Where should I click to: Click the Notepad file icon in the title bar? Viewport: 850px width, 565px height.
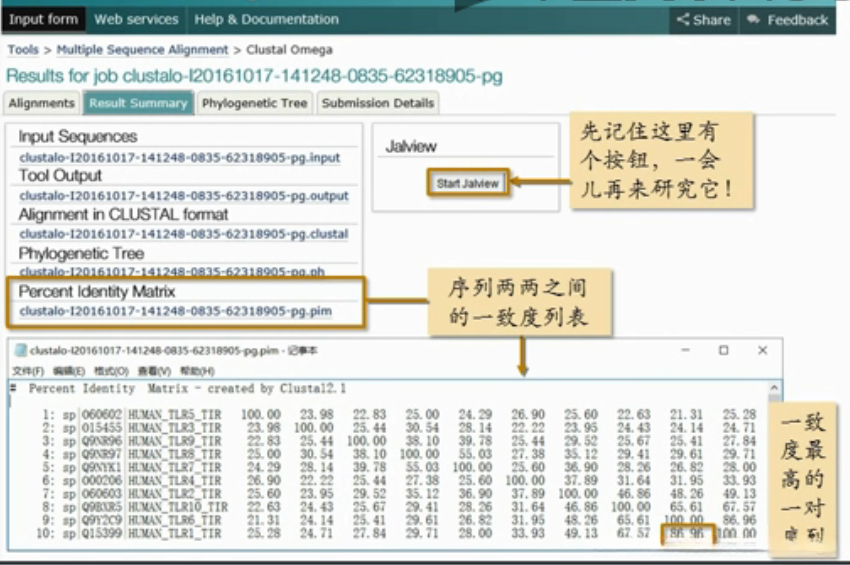point(21,351)
